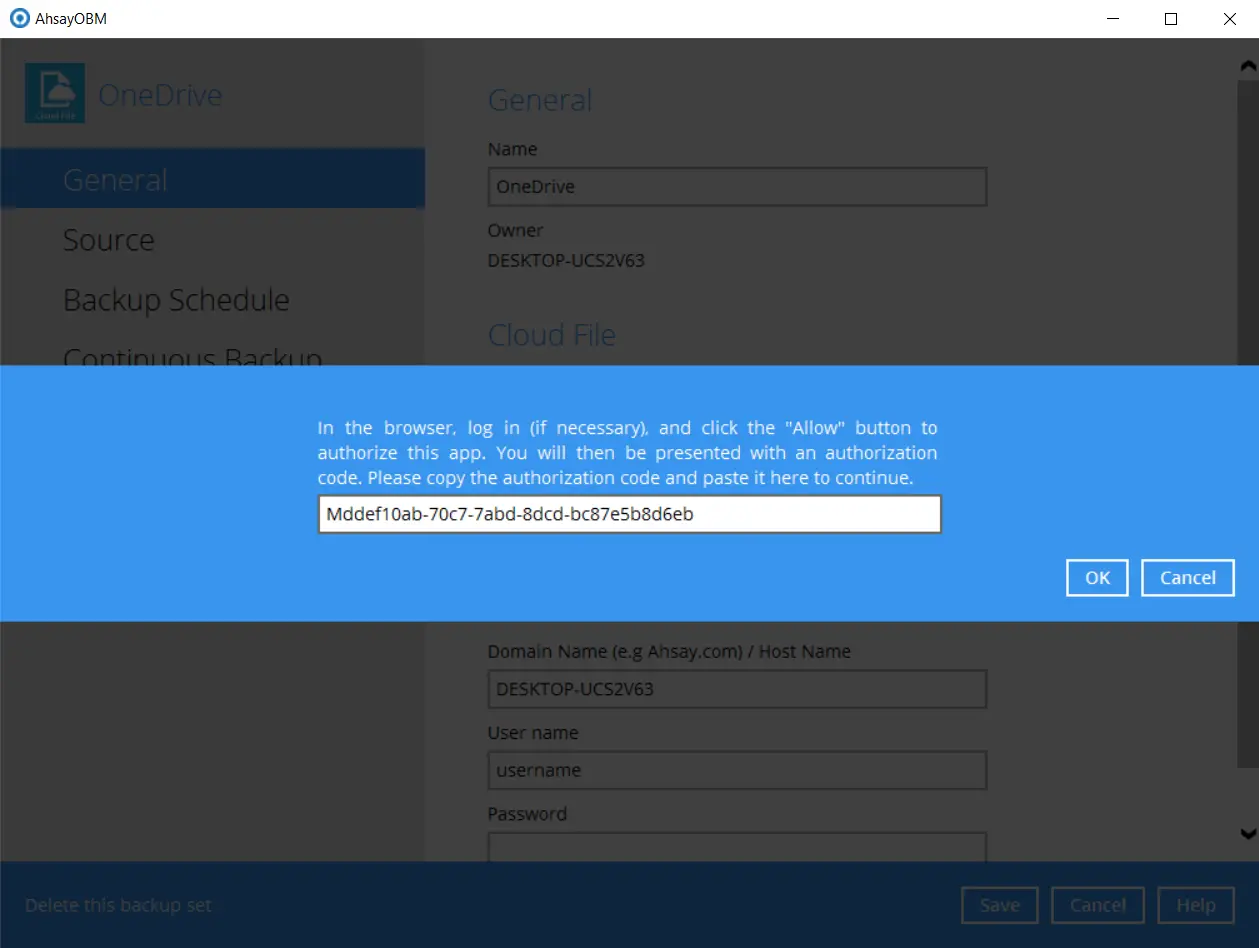Viewport: 1259px width, 948px height.
Task: Select the General section in the sidebar
Action: click(x=114, y=178)
